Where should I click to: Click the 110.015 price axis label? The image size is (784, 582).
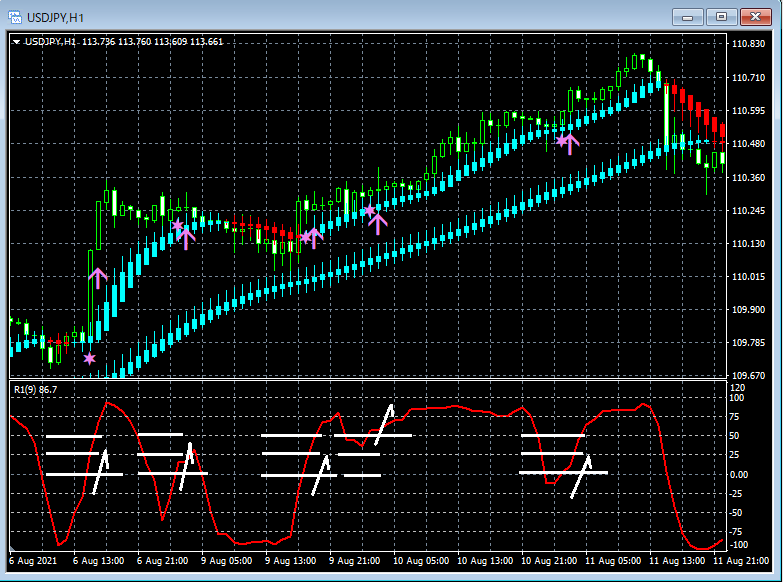748,276
